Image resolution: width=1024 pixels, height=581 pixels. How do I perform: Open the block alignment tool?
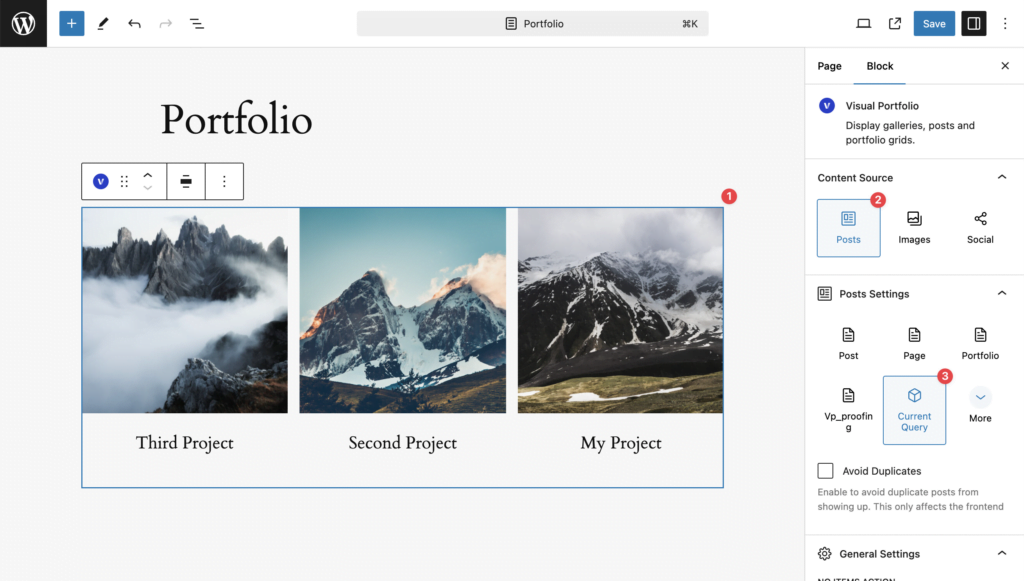[186, 181]
